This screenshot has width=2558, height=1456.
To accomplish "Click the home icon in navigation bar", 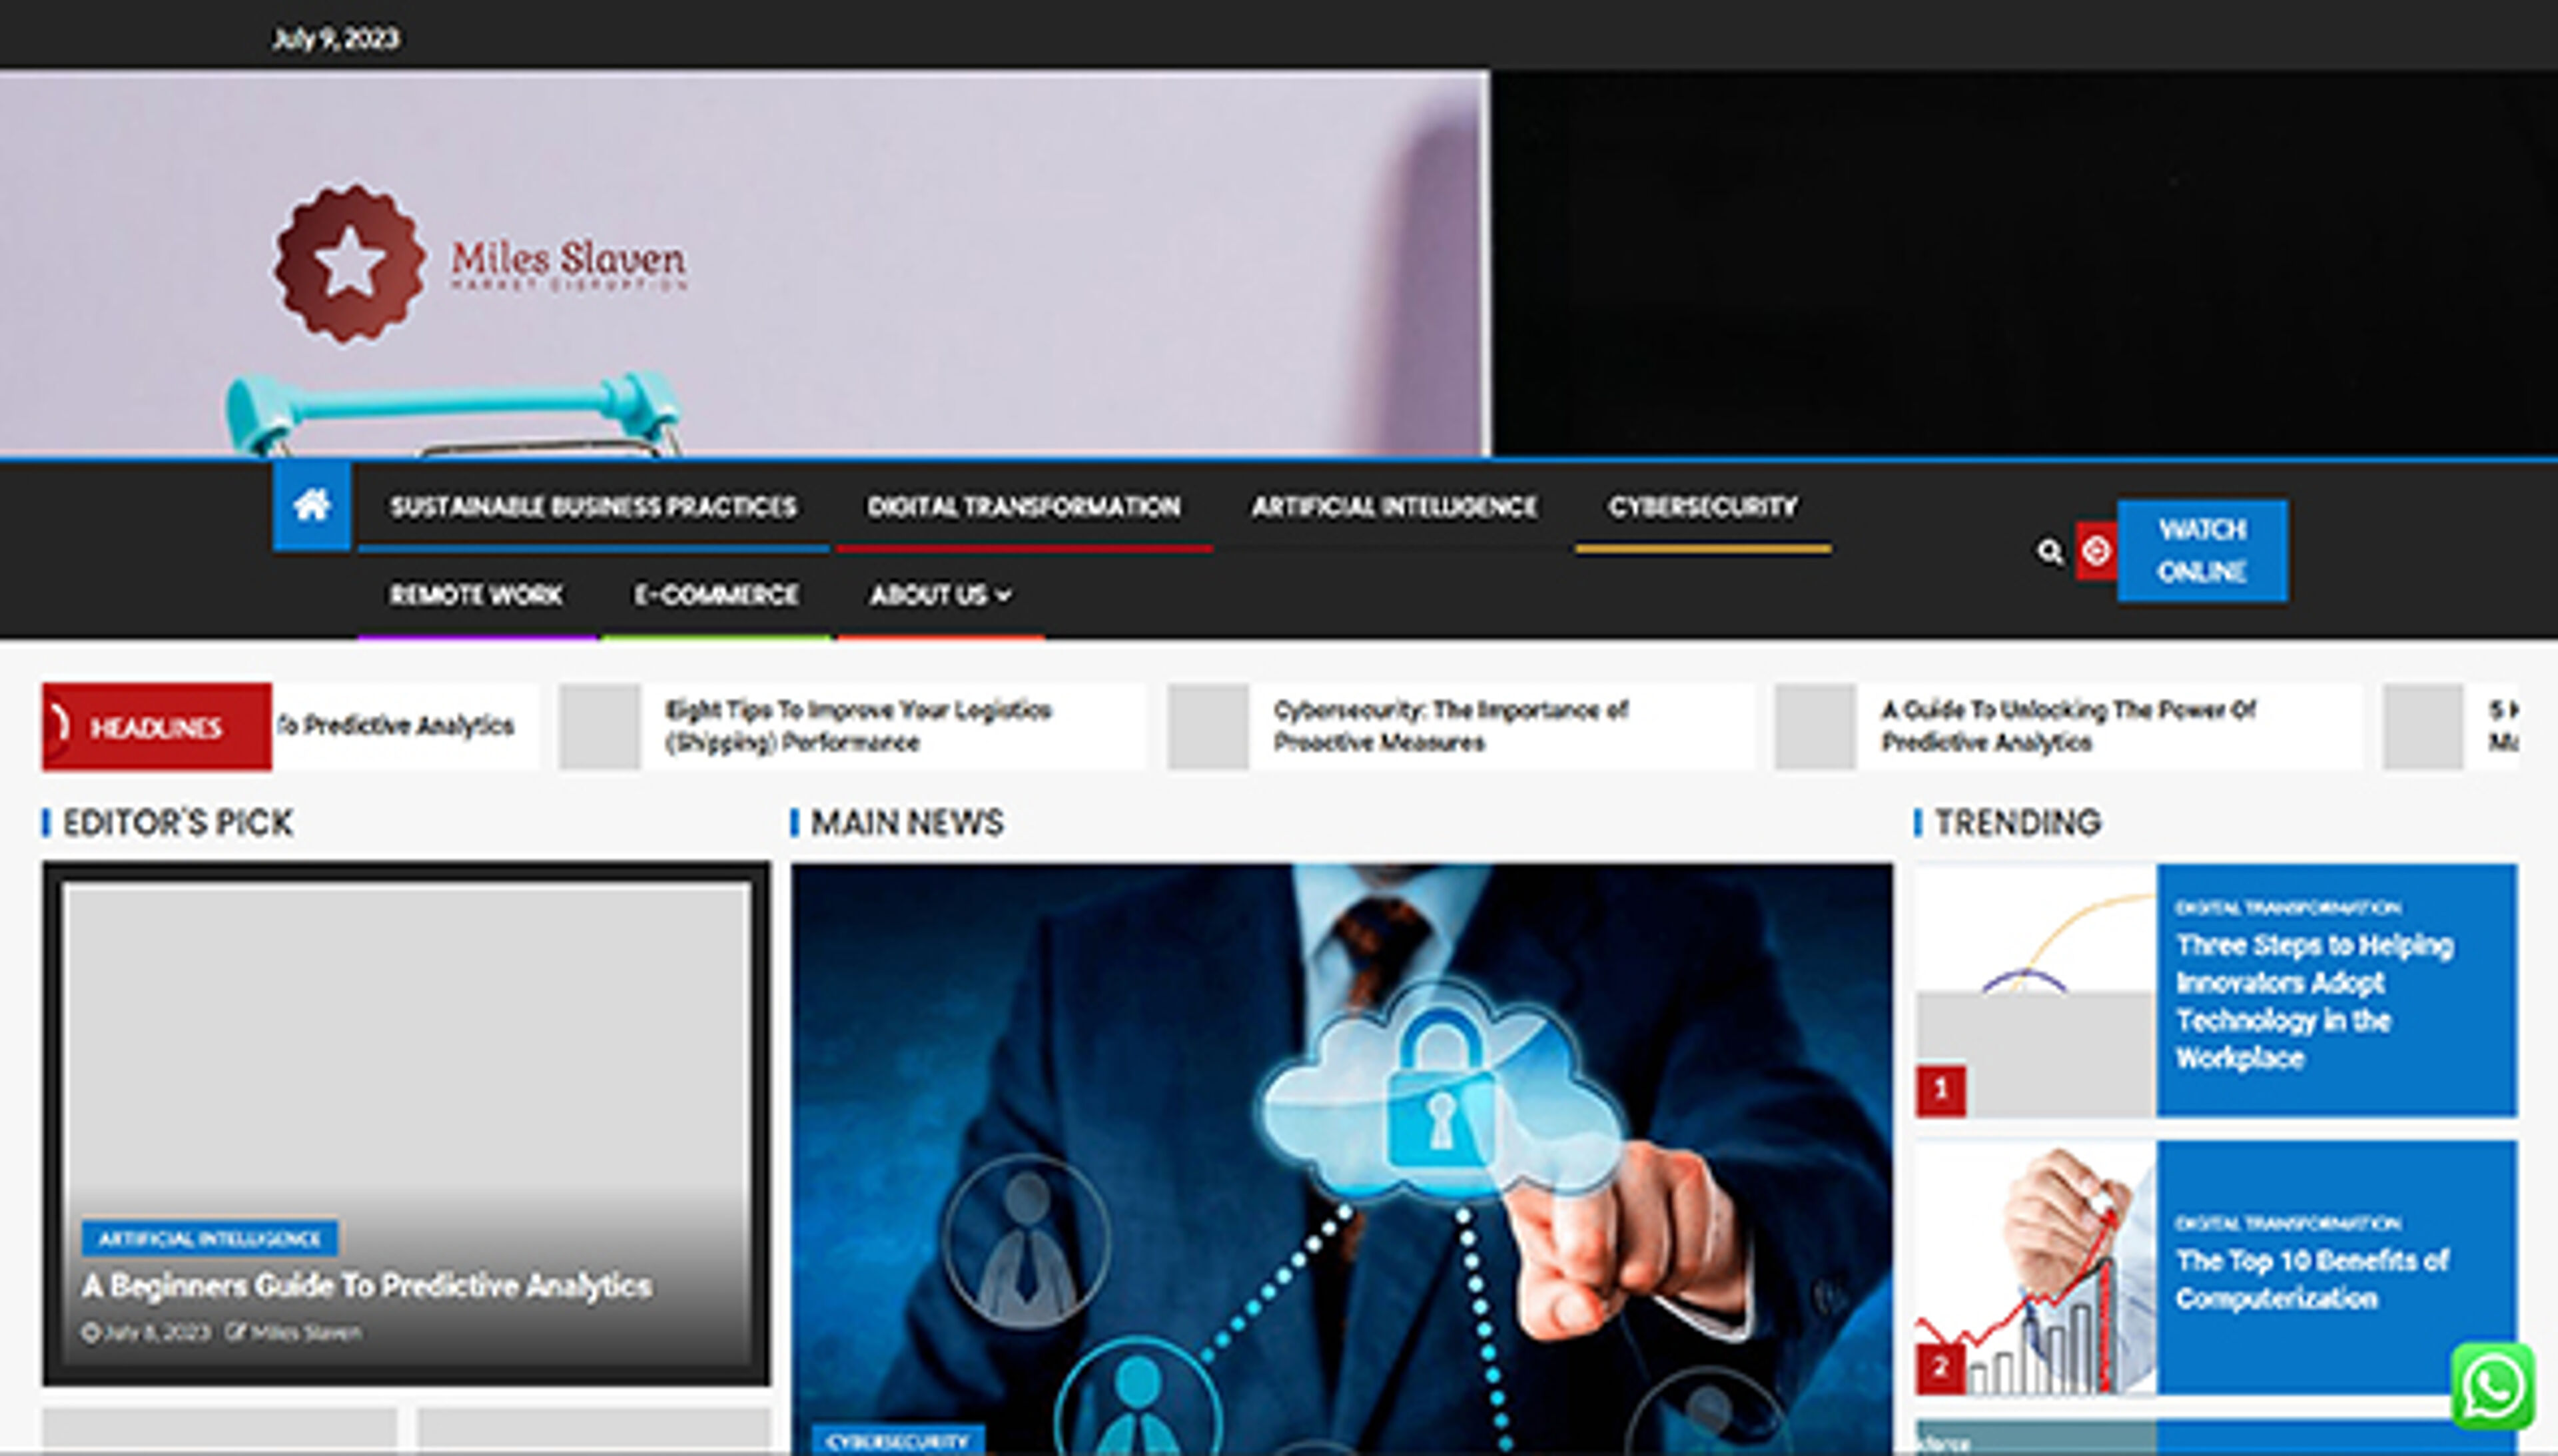I will tap(311, 505).
